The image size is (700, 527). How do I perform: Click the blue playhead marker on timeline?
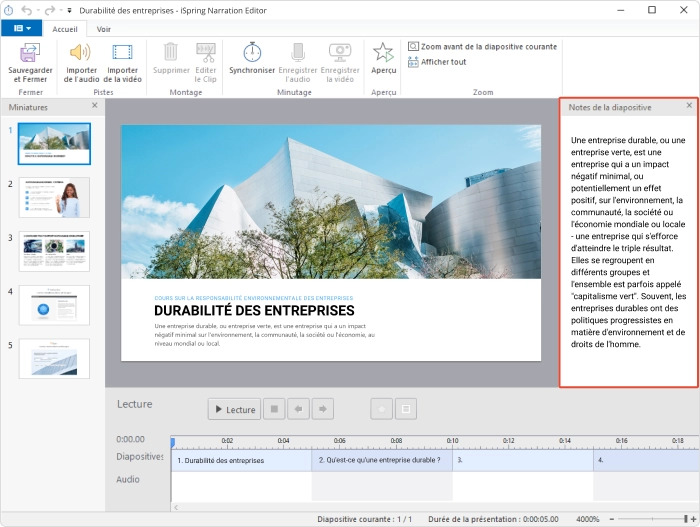coord(173,443)
